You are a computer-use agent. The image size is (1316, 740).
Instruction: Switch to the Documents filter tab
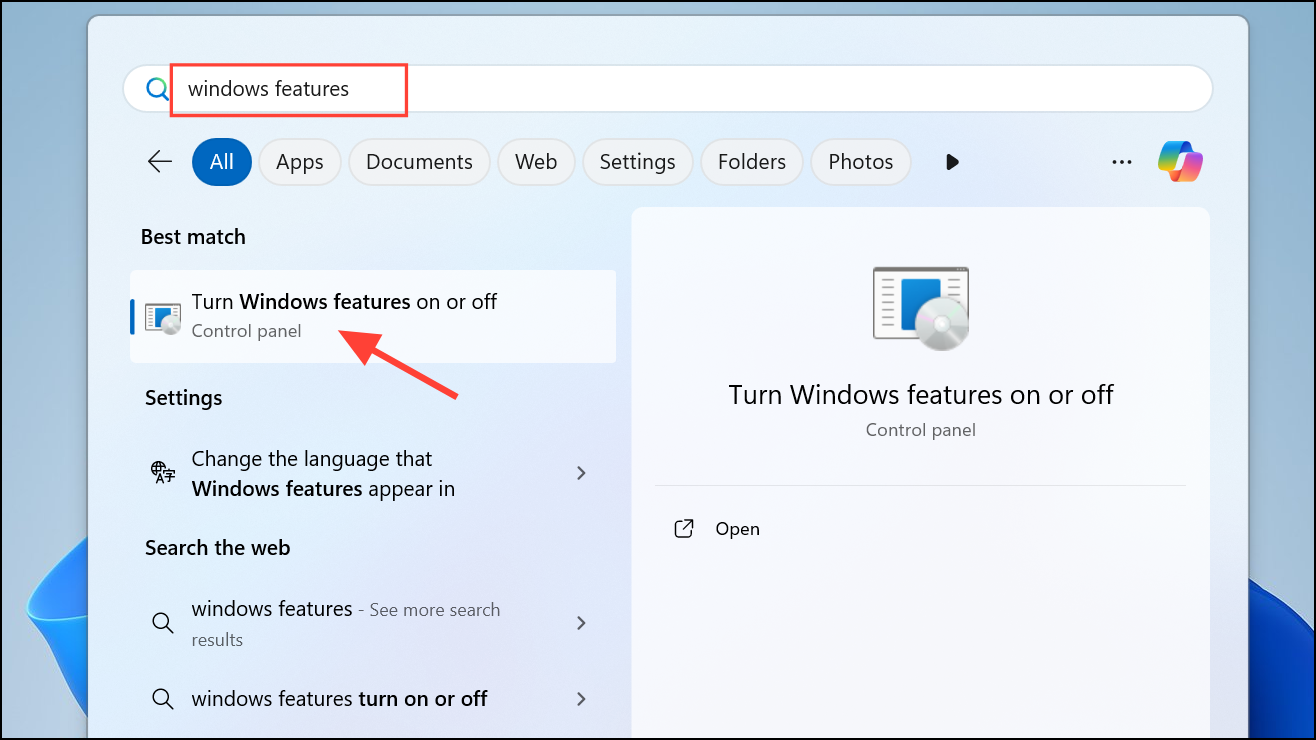point(419,162)
